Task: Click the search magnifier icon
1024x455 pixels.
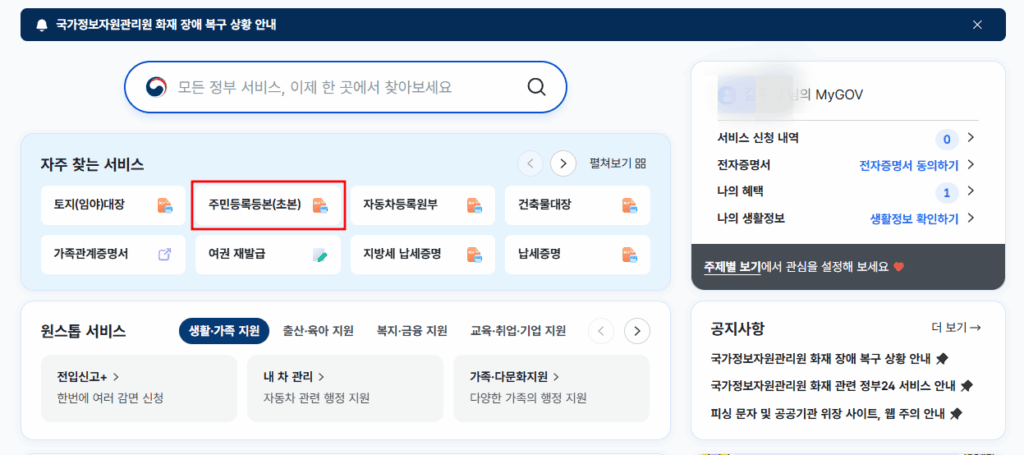Action: tap(536, 87)
